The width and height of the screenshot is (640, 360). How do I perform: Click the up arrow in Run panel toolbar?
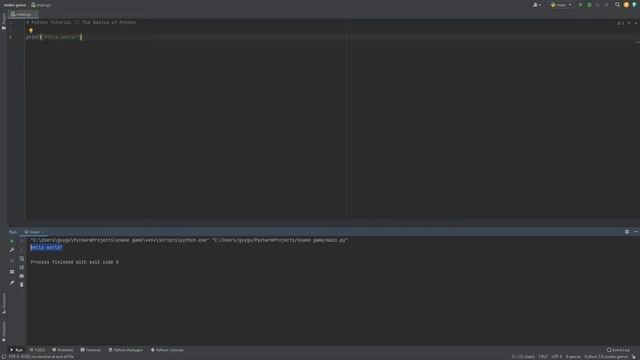coord(22,241)
